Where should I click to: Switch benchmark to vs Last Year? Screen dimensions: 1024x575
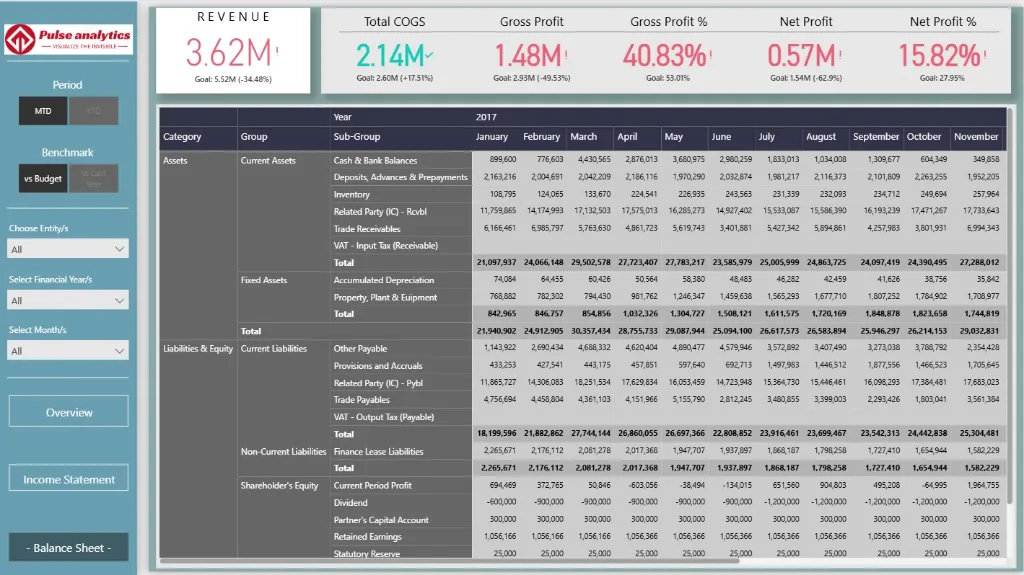tap(94, 179)
